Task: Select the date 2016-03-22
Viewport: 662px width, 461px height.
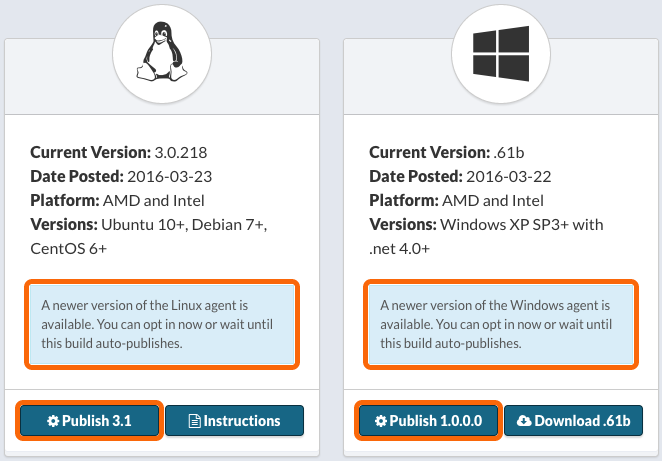Action: point(509,176)
